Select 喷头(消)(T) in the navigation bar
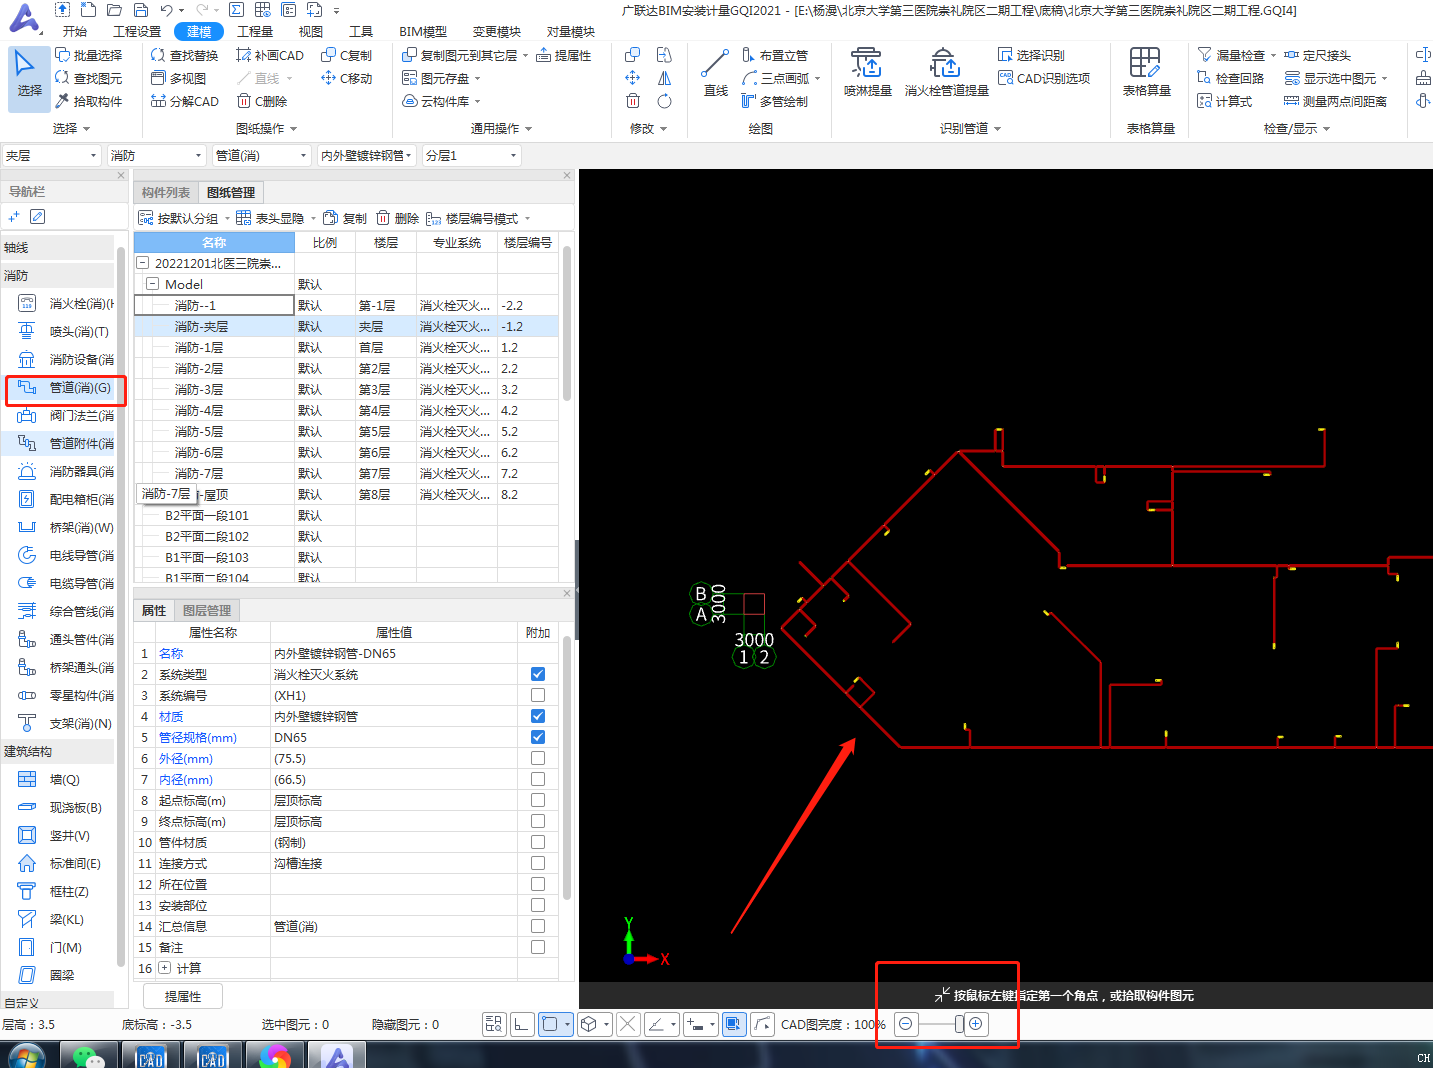This screenshot has width=1433, height=1068. pyautogui.click(x=65, y=331)
